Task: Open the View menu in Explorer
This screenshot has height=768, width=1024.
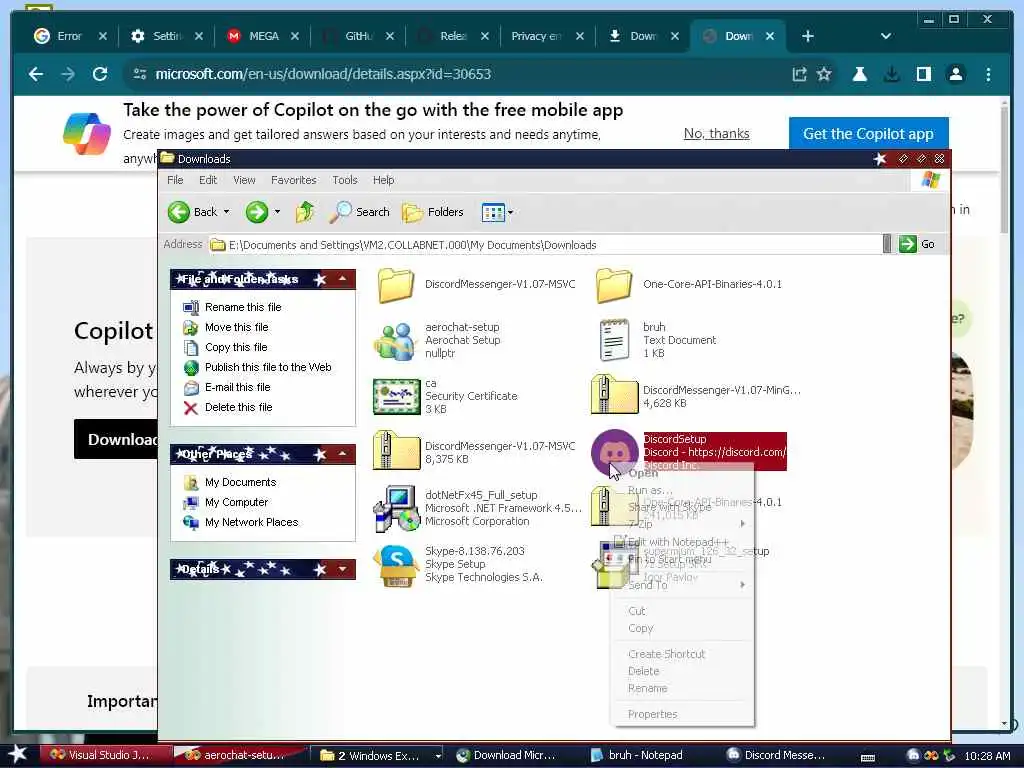Action: tap(244, 180)
